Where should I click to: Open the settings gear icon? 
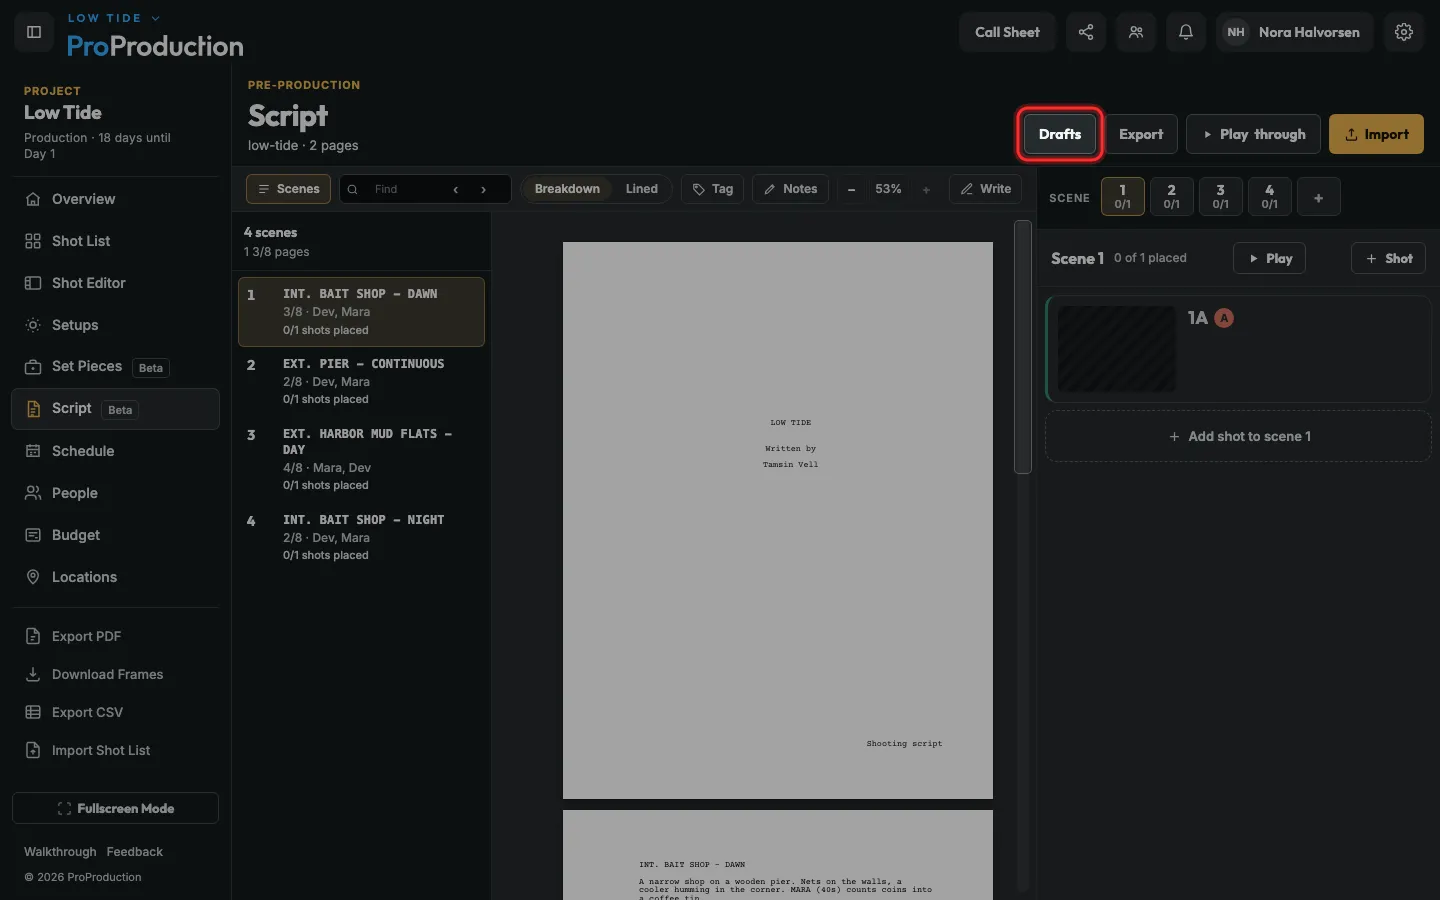(x=1404, y=32)
